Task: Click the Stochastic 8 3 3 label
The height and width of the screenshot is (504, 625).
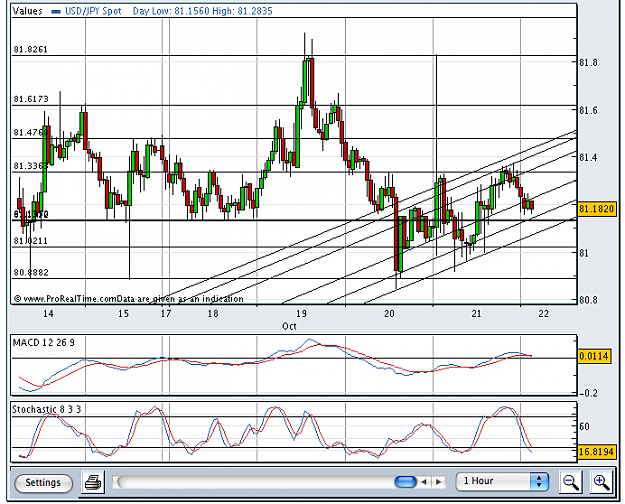Action: pyautogui.click(x=47, y=410)
